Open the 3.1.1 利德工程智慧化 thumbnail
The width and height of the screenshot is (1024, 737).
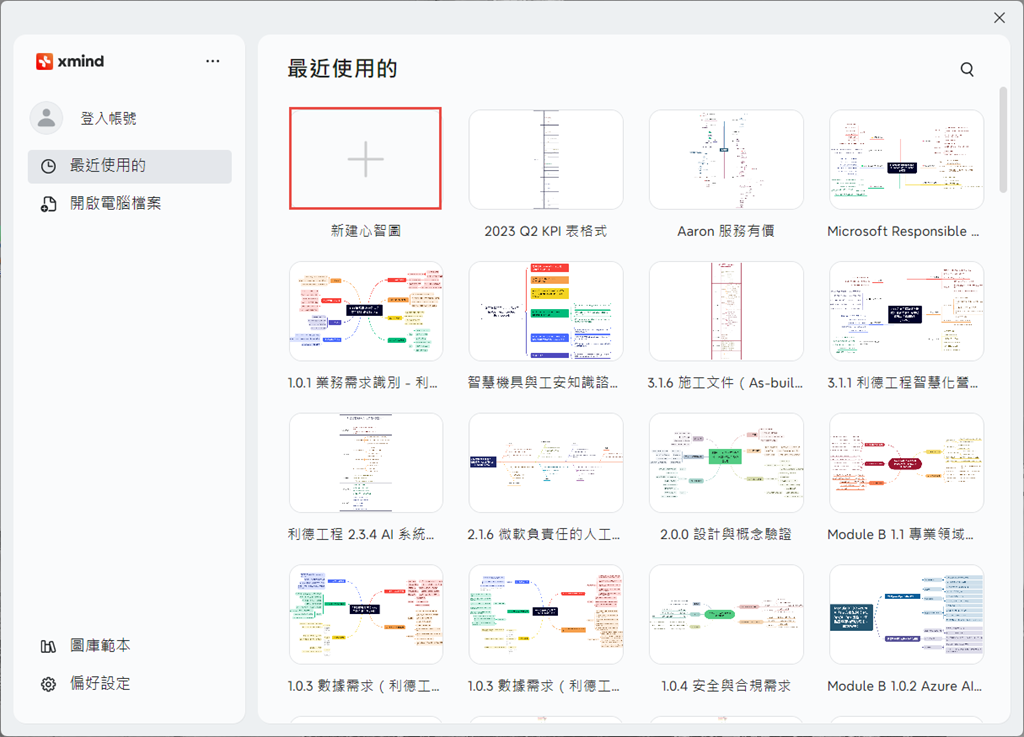[906, 311]
